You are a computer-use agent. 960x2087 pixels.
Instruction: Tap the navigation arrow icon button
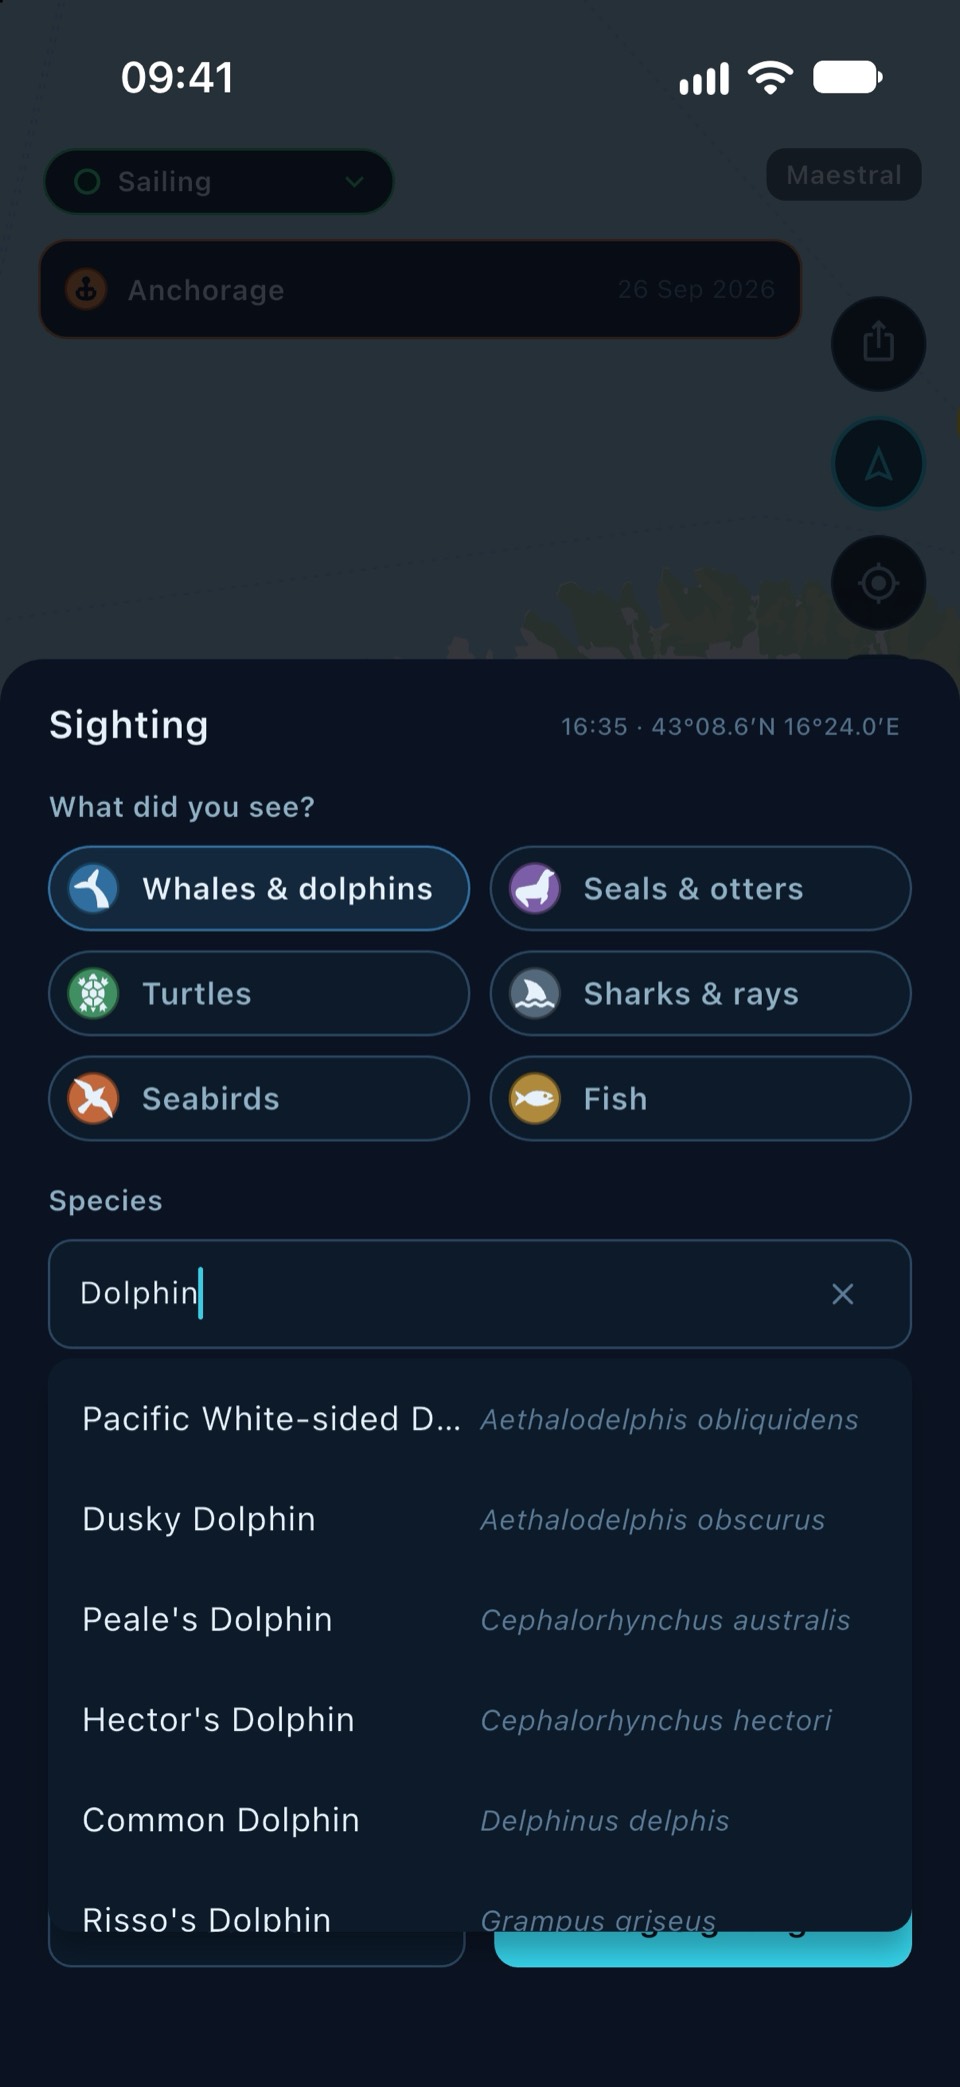878,463
